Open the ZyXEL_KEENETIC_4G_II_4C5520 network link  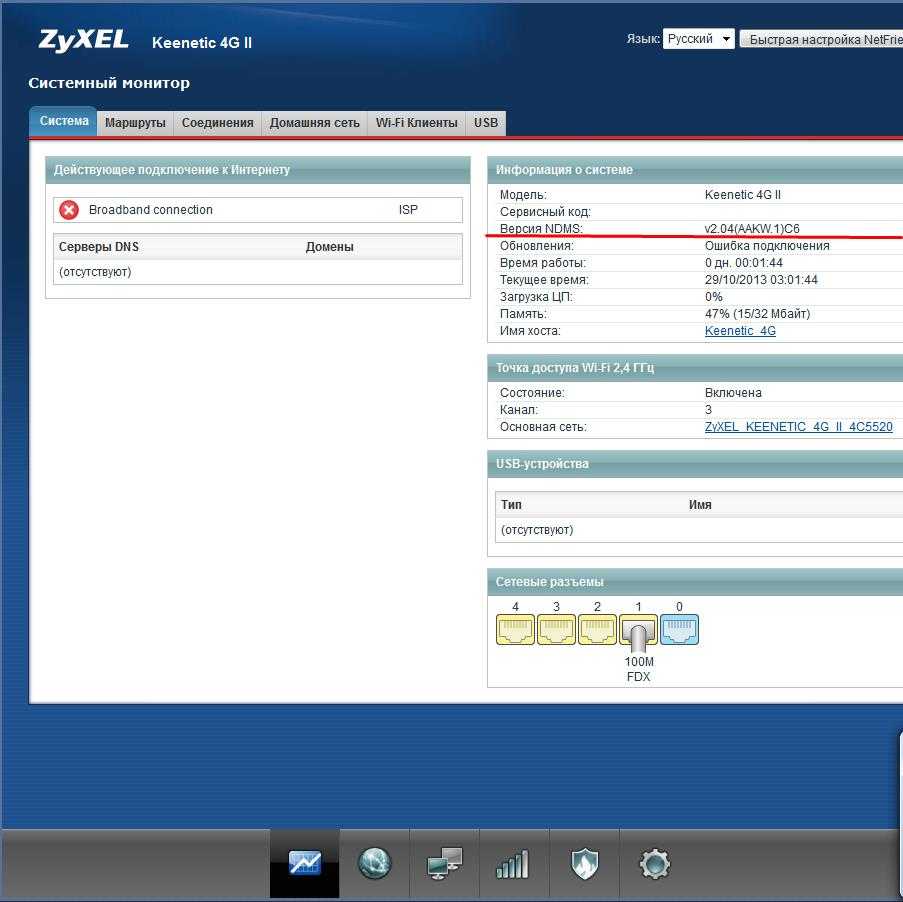(x=798, y=427)
